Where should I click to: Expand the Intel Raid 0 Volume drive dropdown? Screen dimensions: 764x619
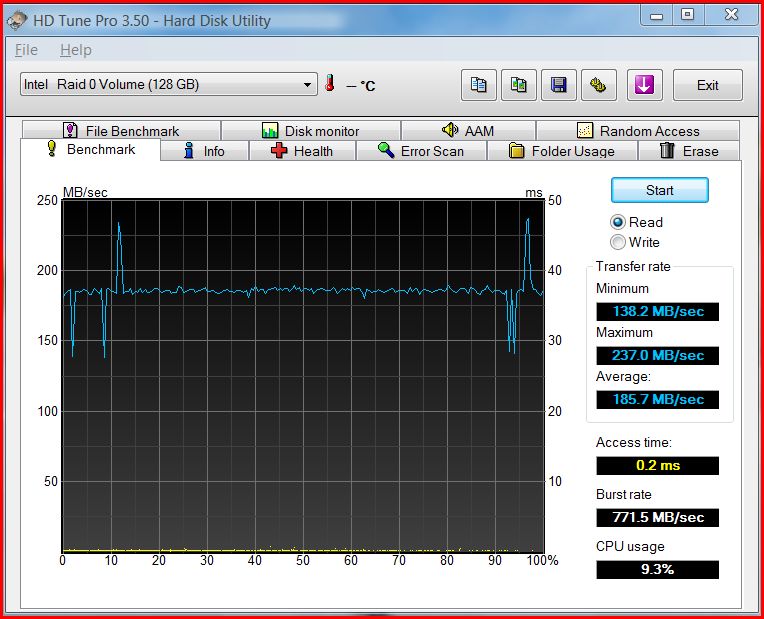tap(308, 85)
